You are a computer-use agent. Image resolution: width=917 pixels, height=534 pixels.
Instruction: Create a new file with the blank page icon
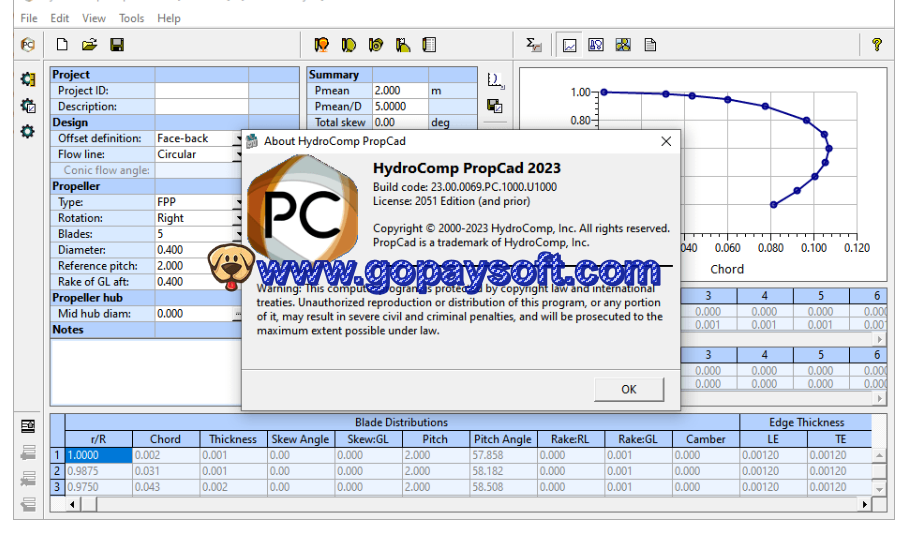[x=62, y=44]
